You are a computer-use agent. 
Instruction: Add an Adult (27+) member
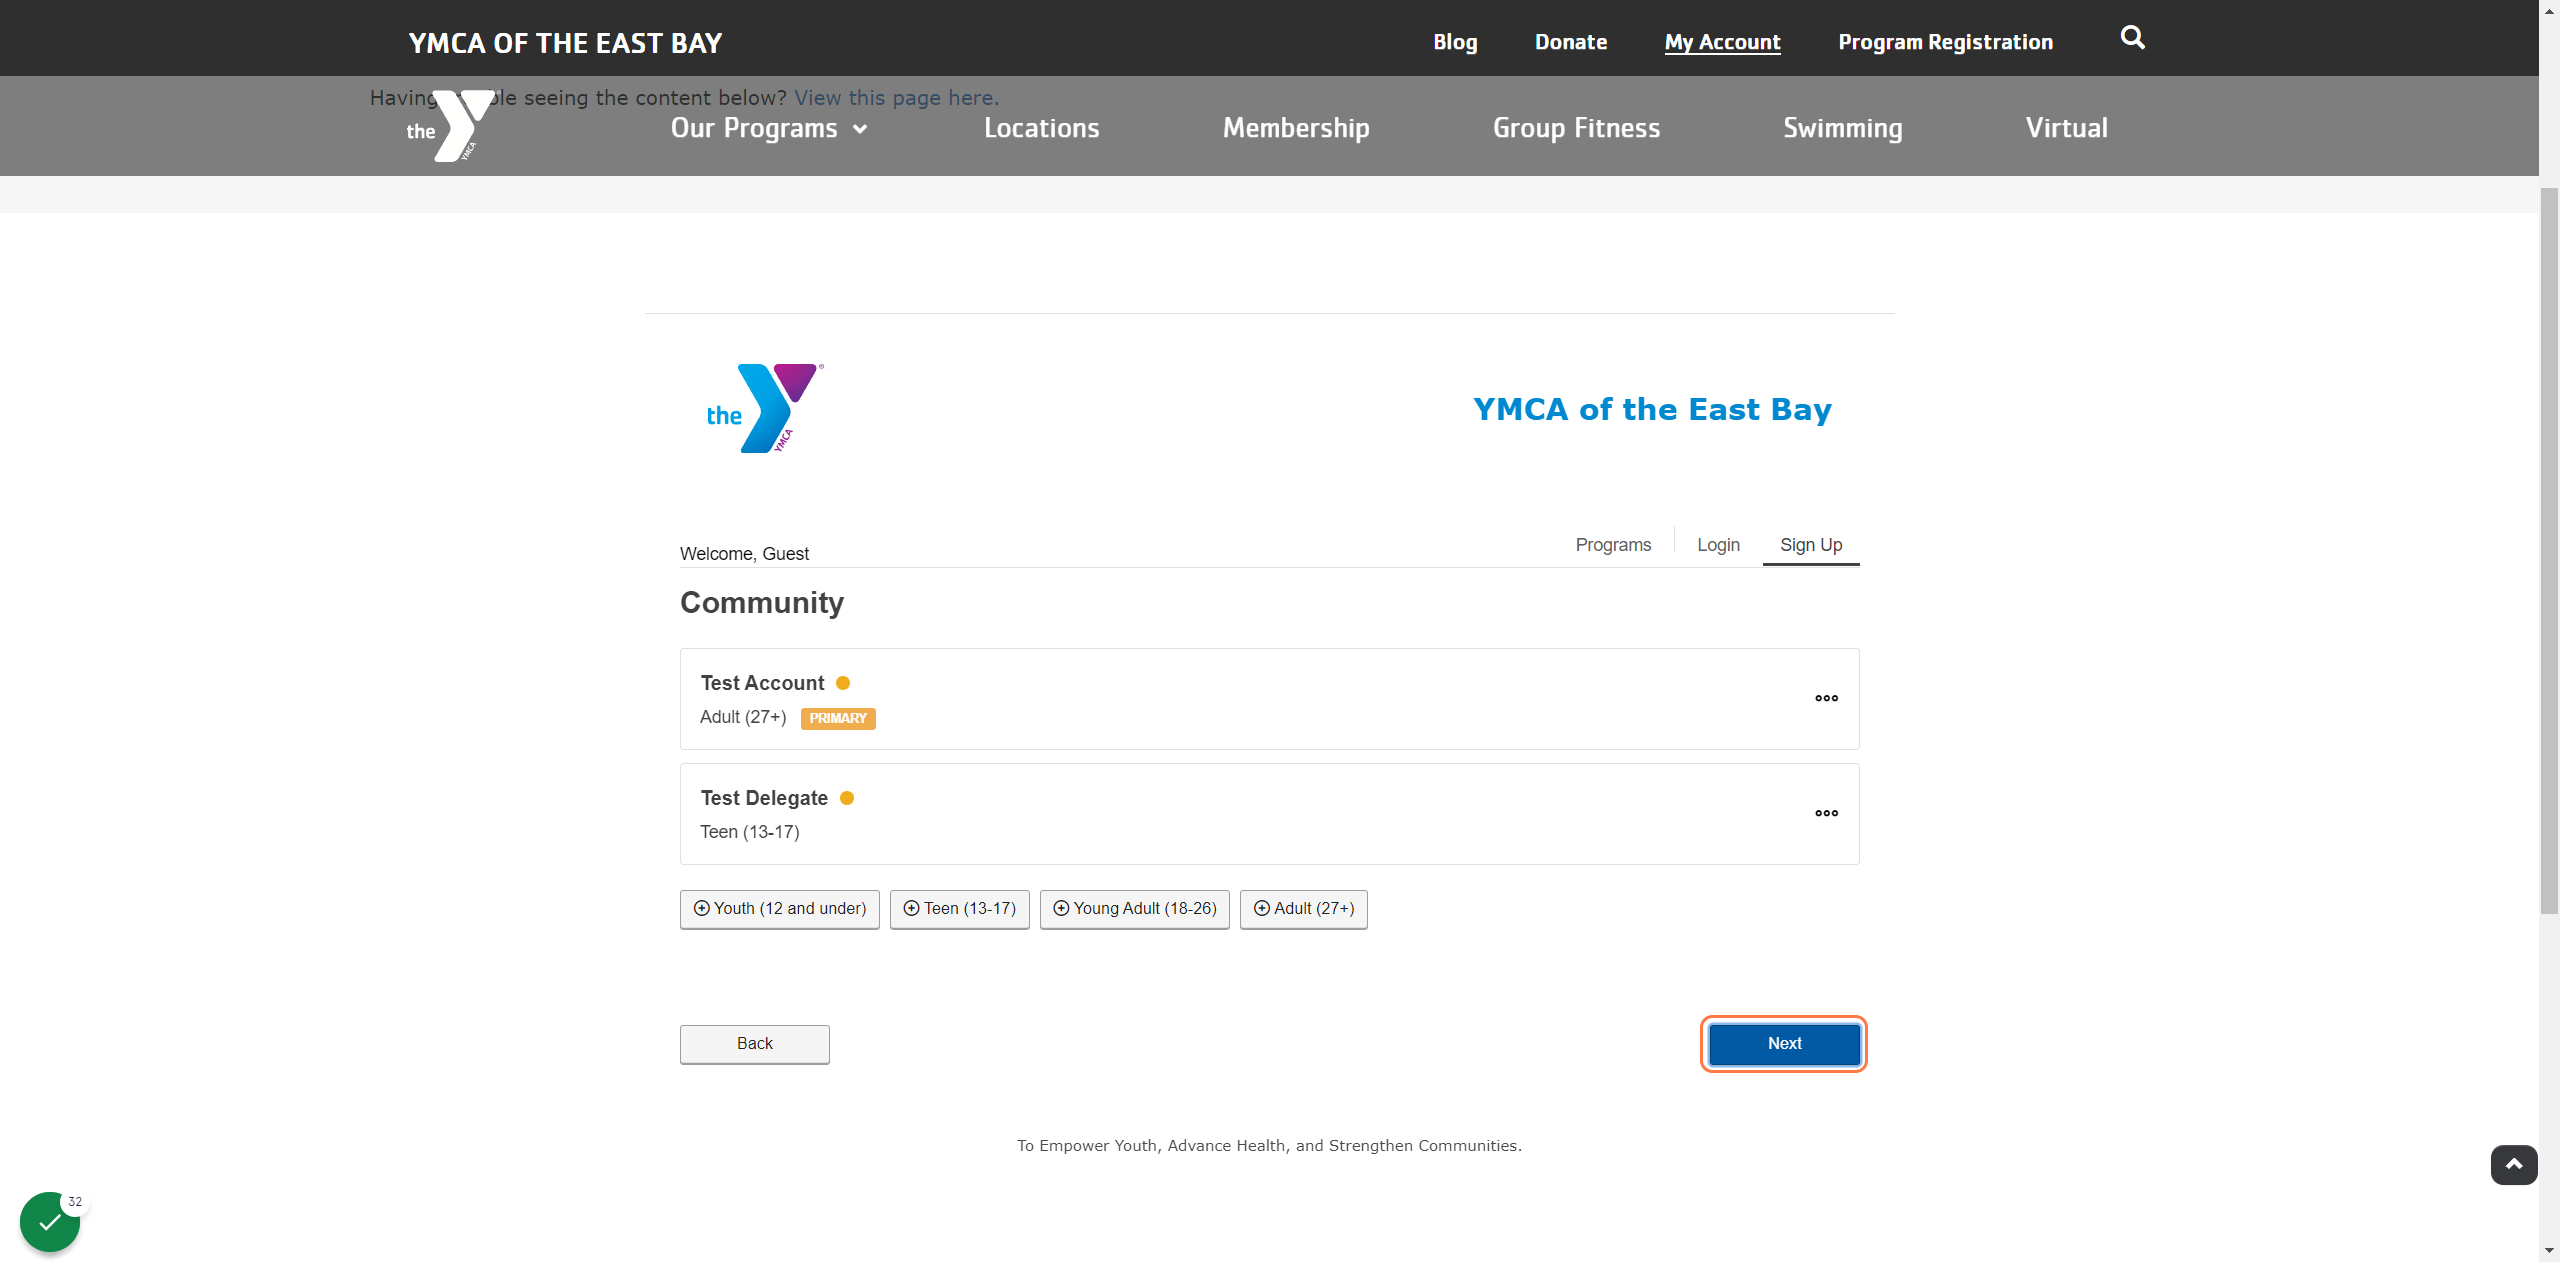coord(1304,909)
